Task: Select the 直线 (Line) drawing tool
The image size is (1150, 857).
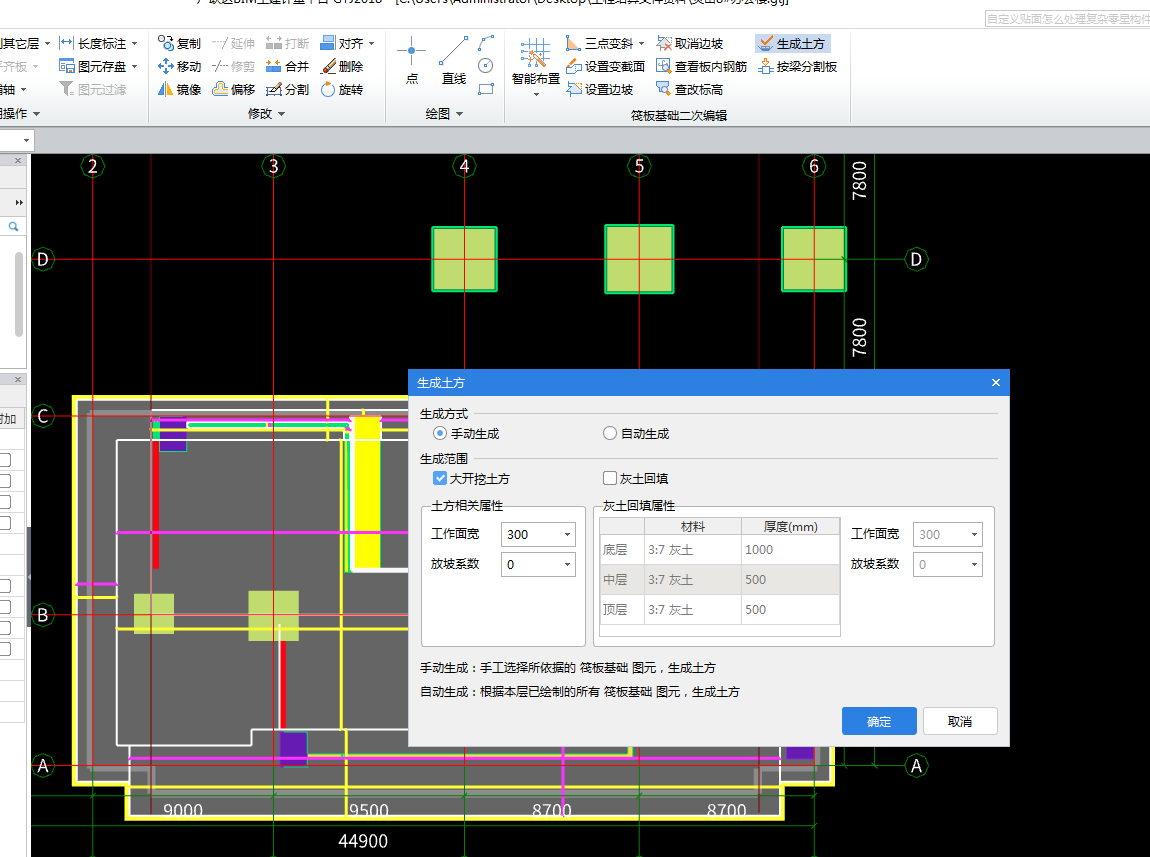Action: [x=453, y=58]
